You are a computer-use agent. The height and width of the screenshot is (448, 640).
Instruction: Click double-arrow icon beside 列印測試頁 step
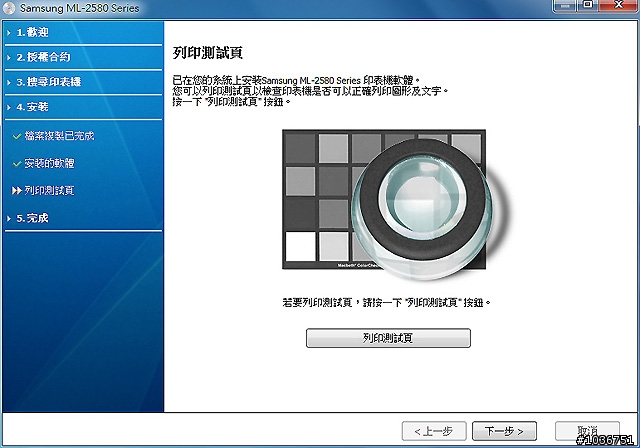(x=17, y=191)
